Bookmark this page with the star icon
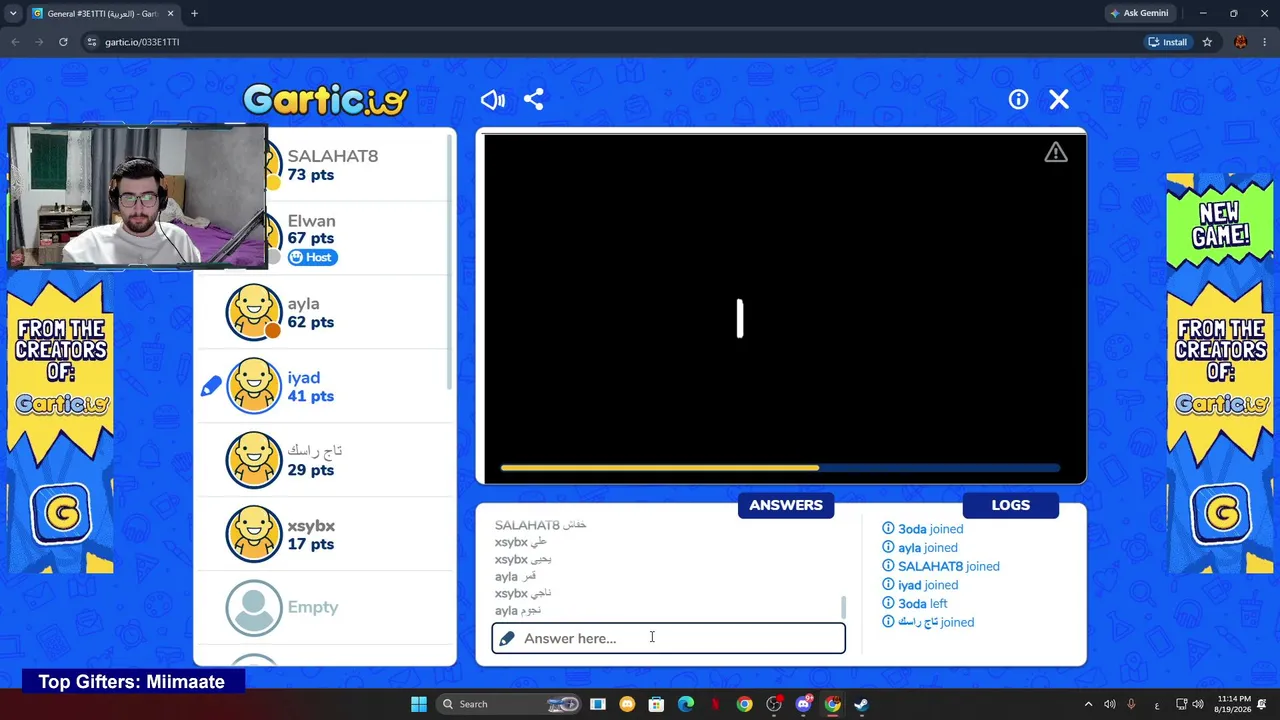 click(x=1207, y=42)
